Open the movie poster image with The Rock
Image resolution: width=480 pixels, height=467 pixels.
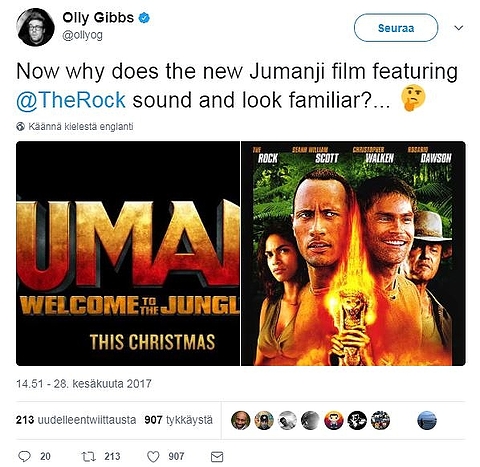pyautogui.click(x=353, y=253)
